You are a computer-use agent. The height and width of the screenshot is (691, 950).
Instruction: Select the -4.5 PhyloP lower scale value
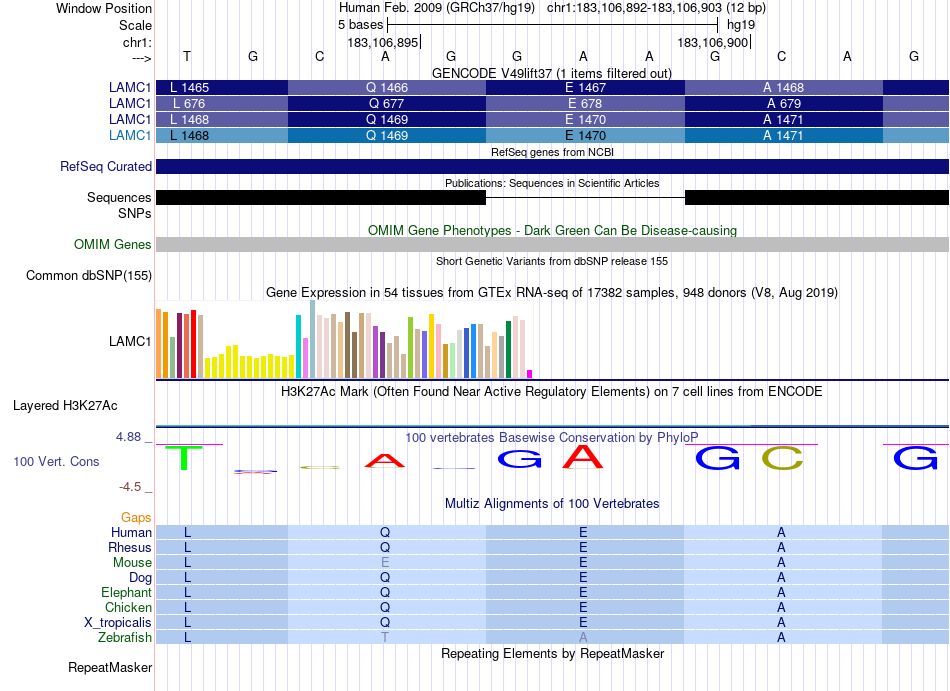pos(130,487)
